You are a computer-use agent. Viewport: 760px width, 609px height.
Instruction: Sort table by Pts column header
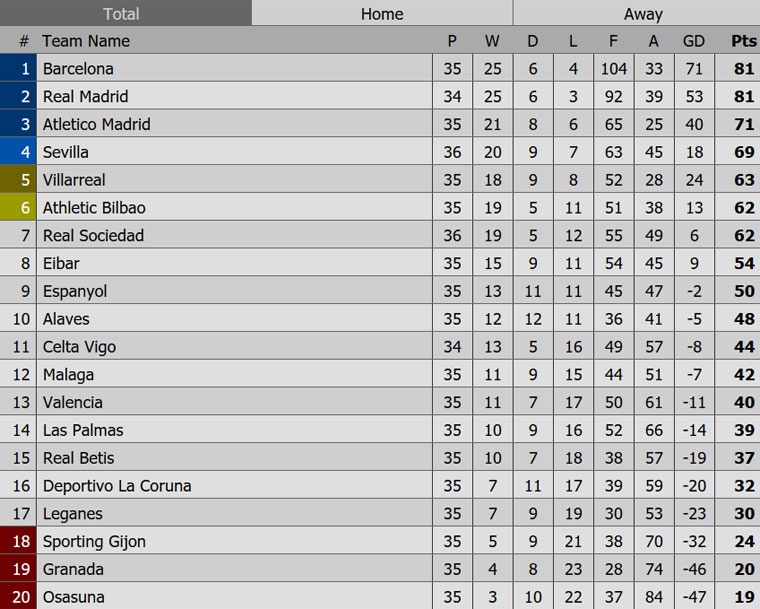tap(743, 41)
